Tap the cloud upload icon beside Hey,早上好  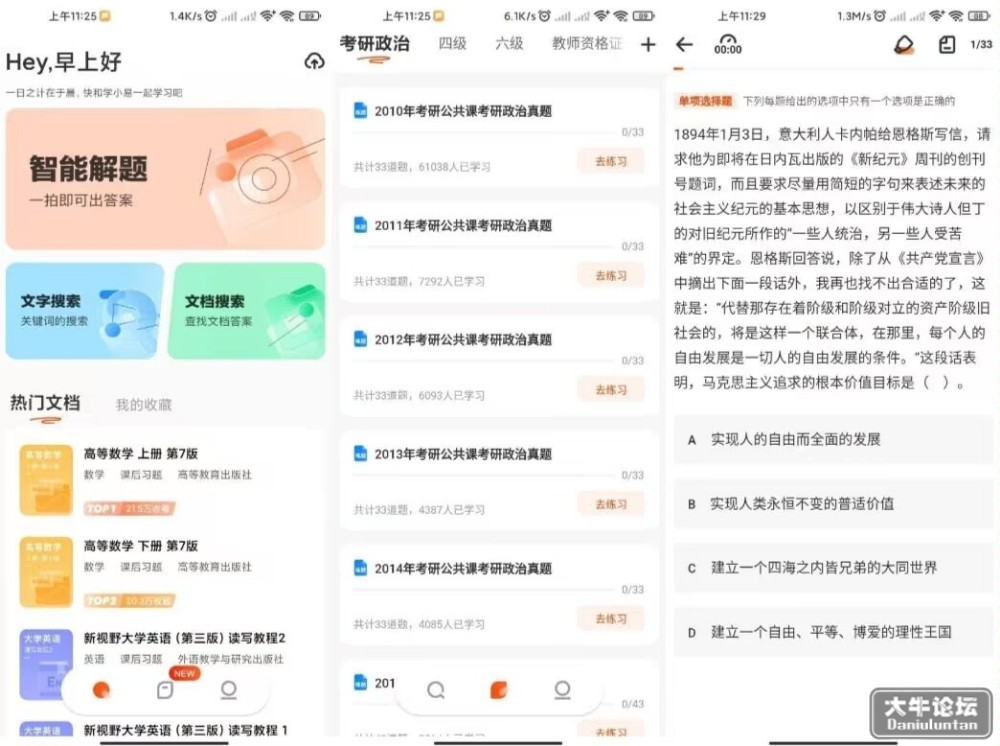[x=314, y=61]
